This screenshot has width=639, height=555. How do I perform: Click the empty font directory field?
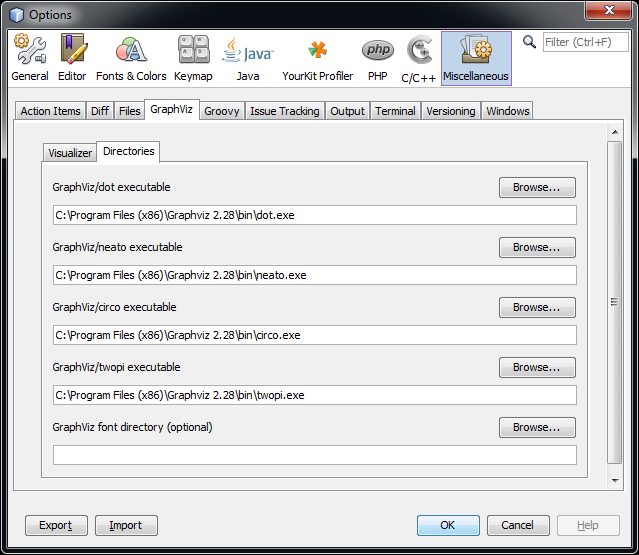point(315,455)
